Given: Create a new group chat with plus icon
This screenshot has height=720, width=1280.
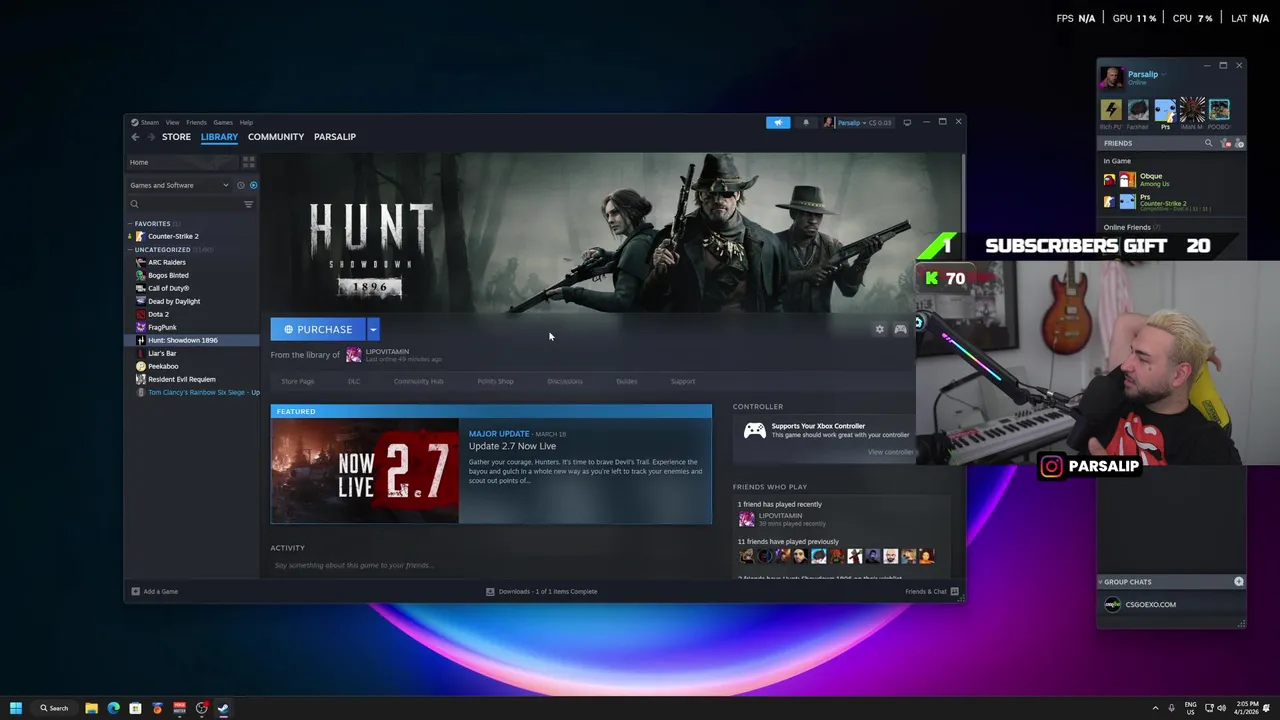Looking at the screenshot, I should (x=1239, y=581).
